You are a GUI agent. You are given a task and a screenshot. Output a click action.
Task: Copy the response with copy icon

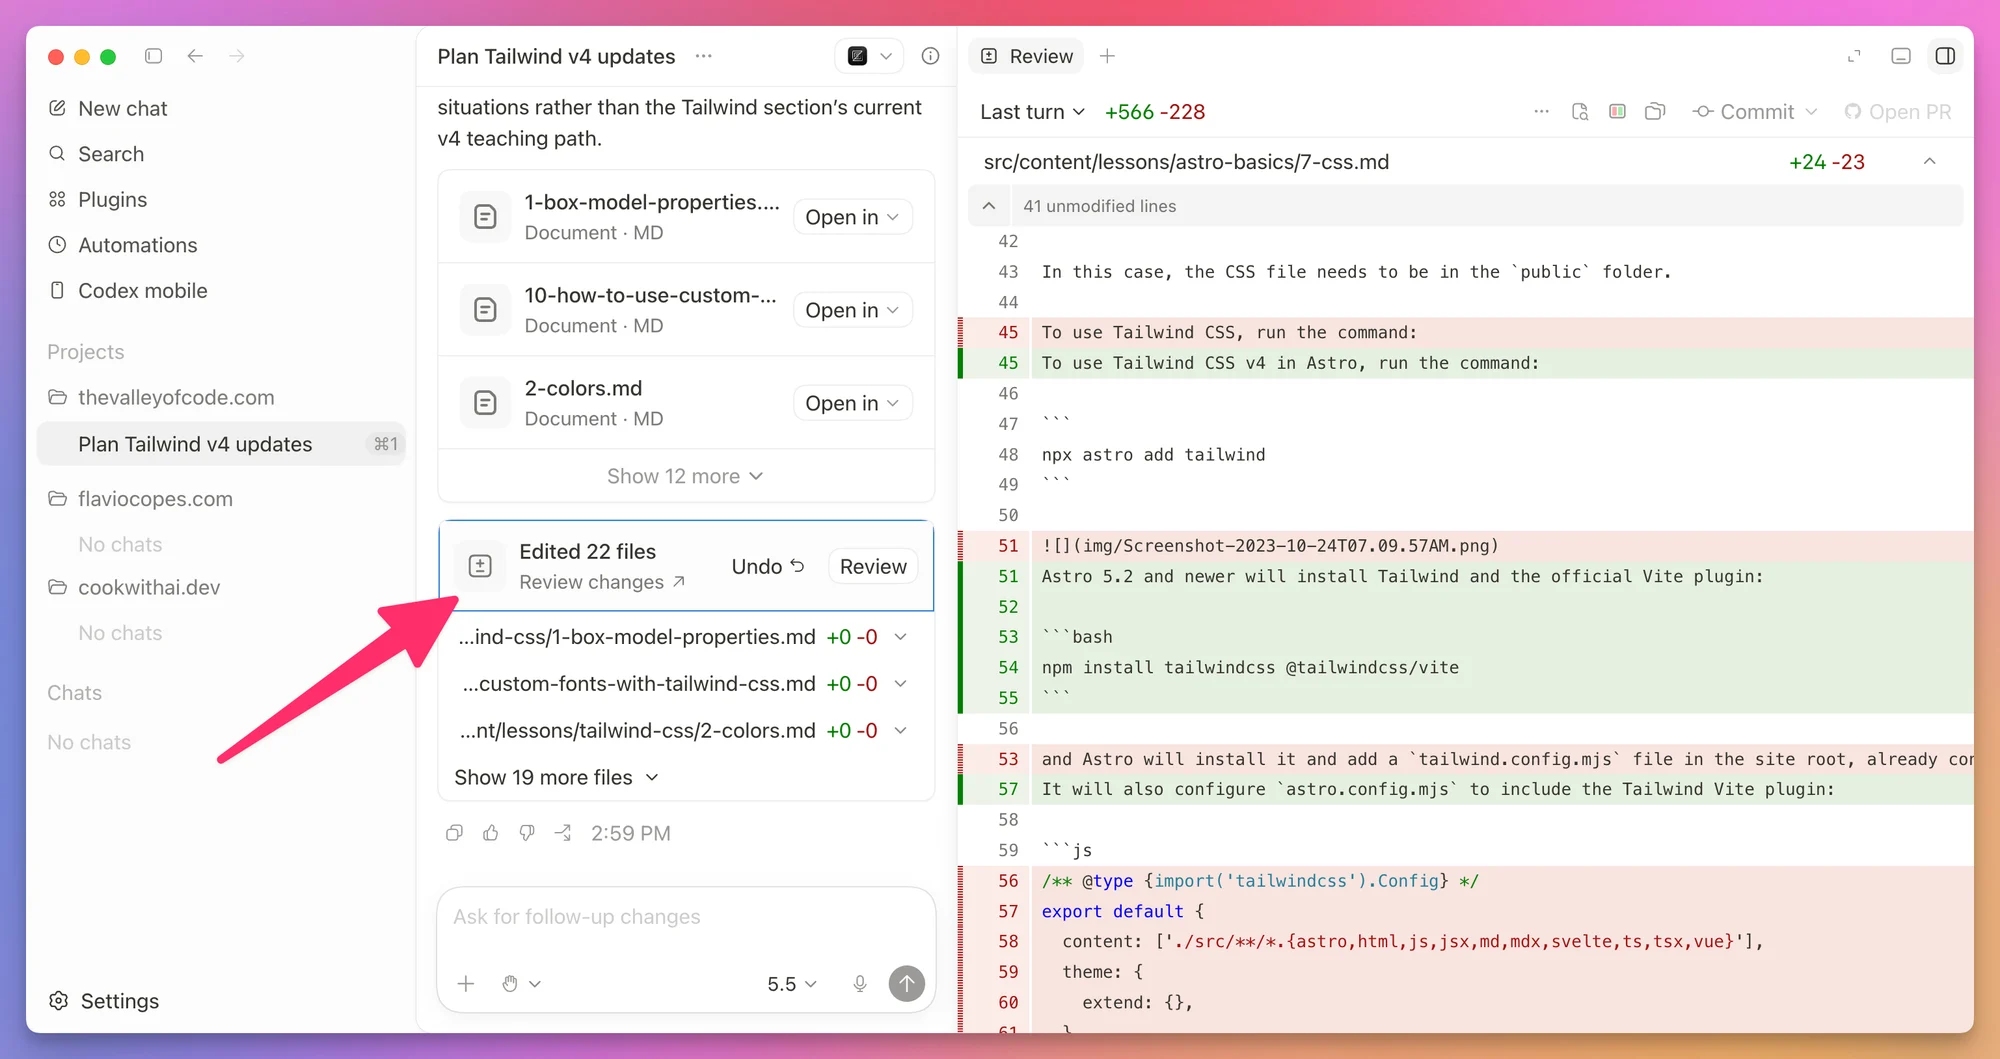click(x=454, y=833)
